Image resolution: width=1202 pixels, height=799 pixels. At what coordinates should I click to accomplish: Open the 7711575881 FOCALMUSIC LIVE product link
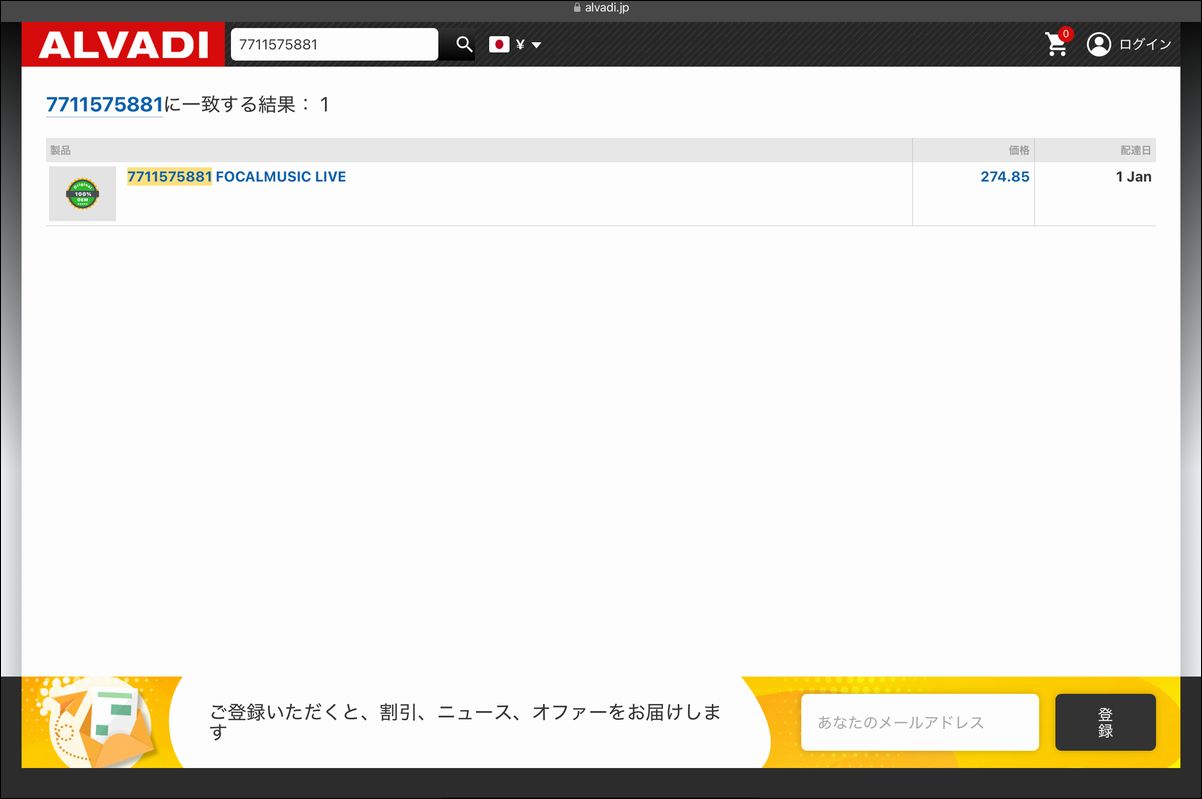click(236, 177)
